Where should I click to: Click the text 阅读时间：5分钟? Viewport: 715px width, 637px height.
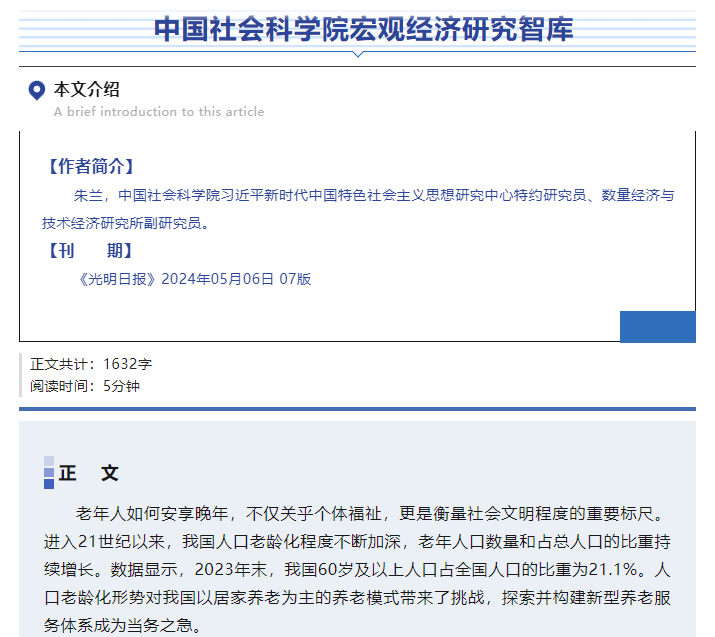tap(85, 386)
